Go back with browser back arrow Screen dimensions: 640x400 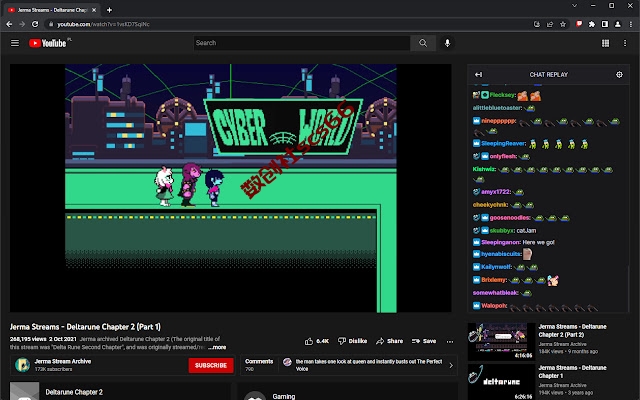pos(9,24)
